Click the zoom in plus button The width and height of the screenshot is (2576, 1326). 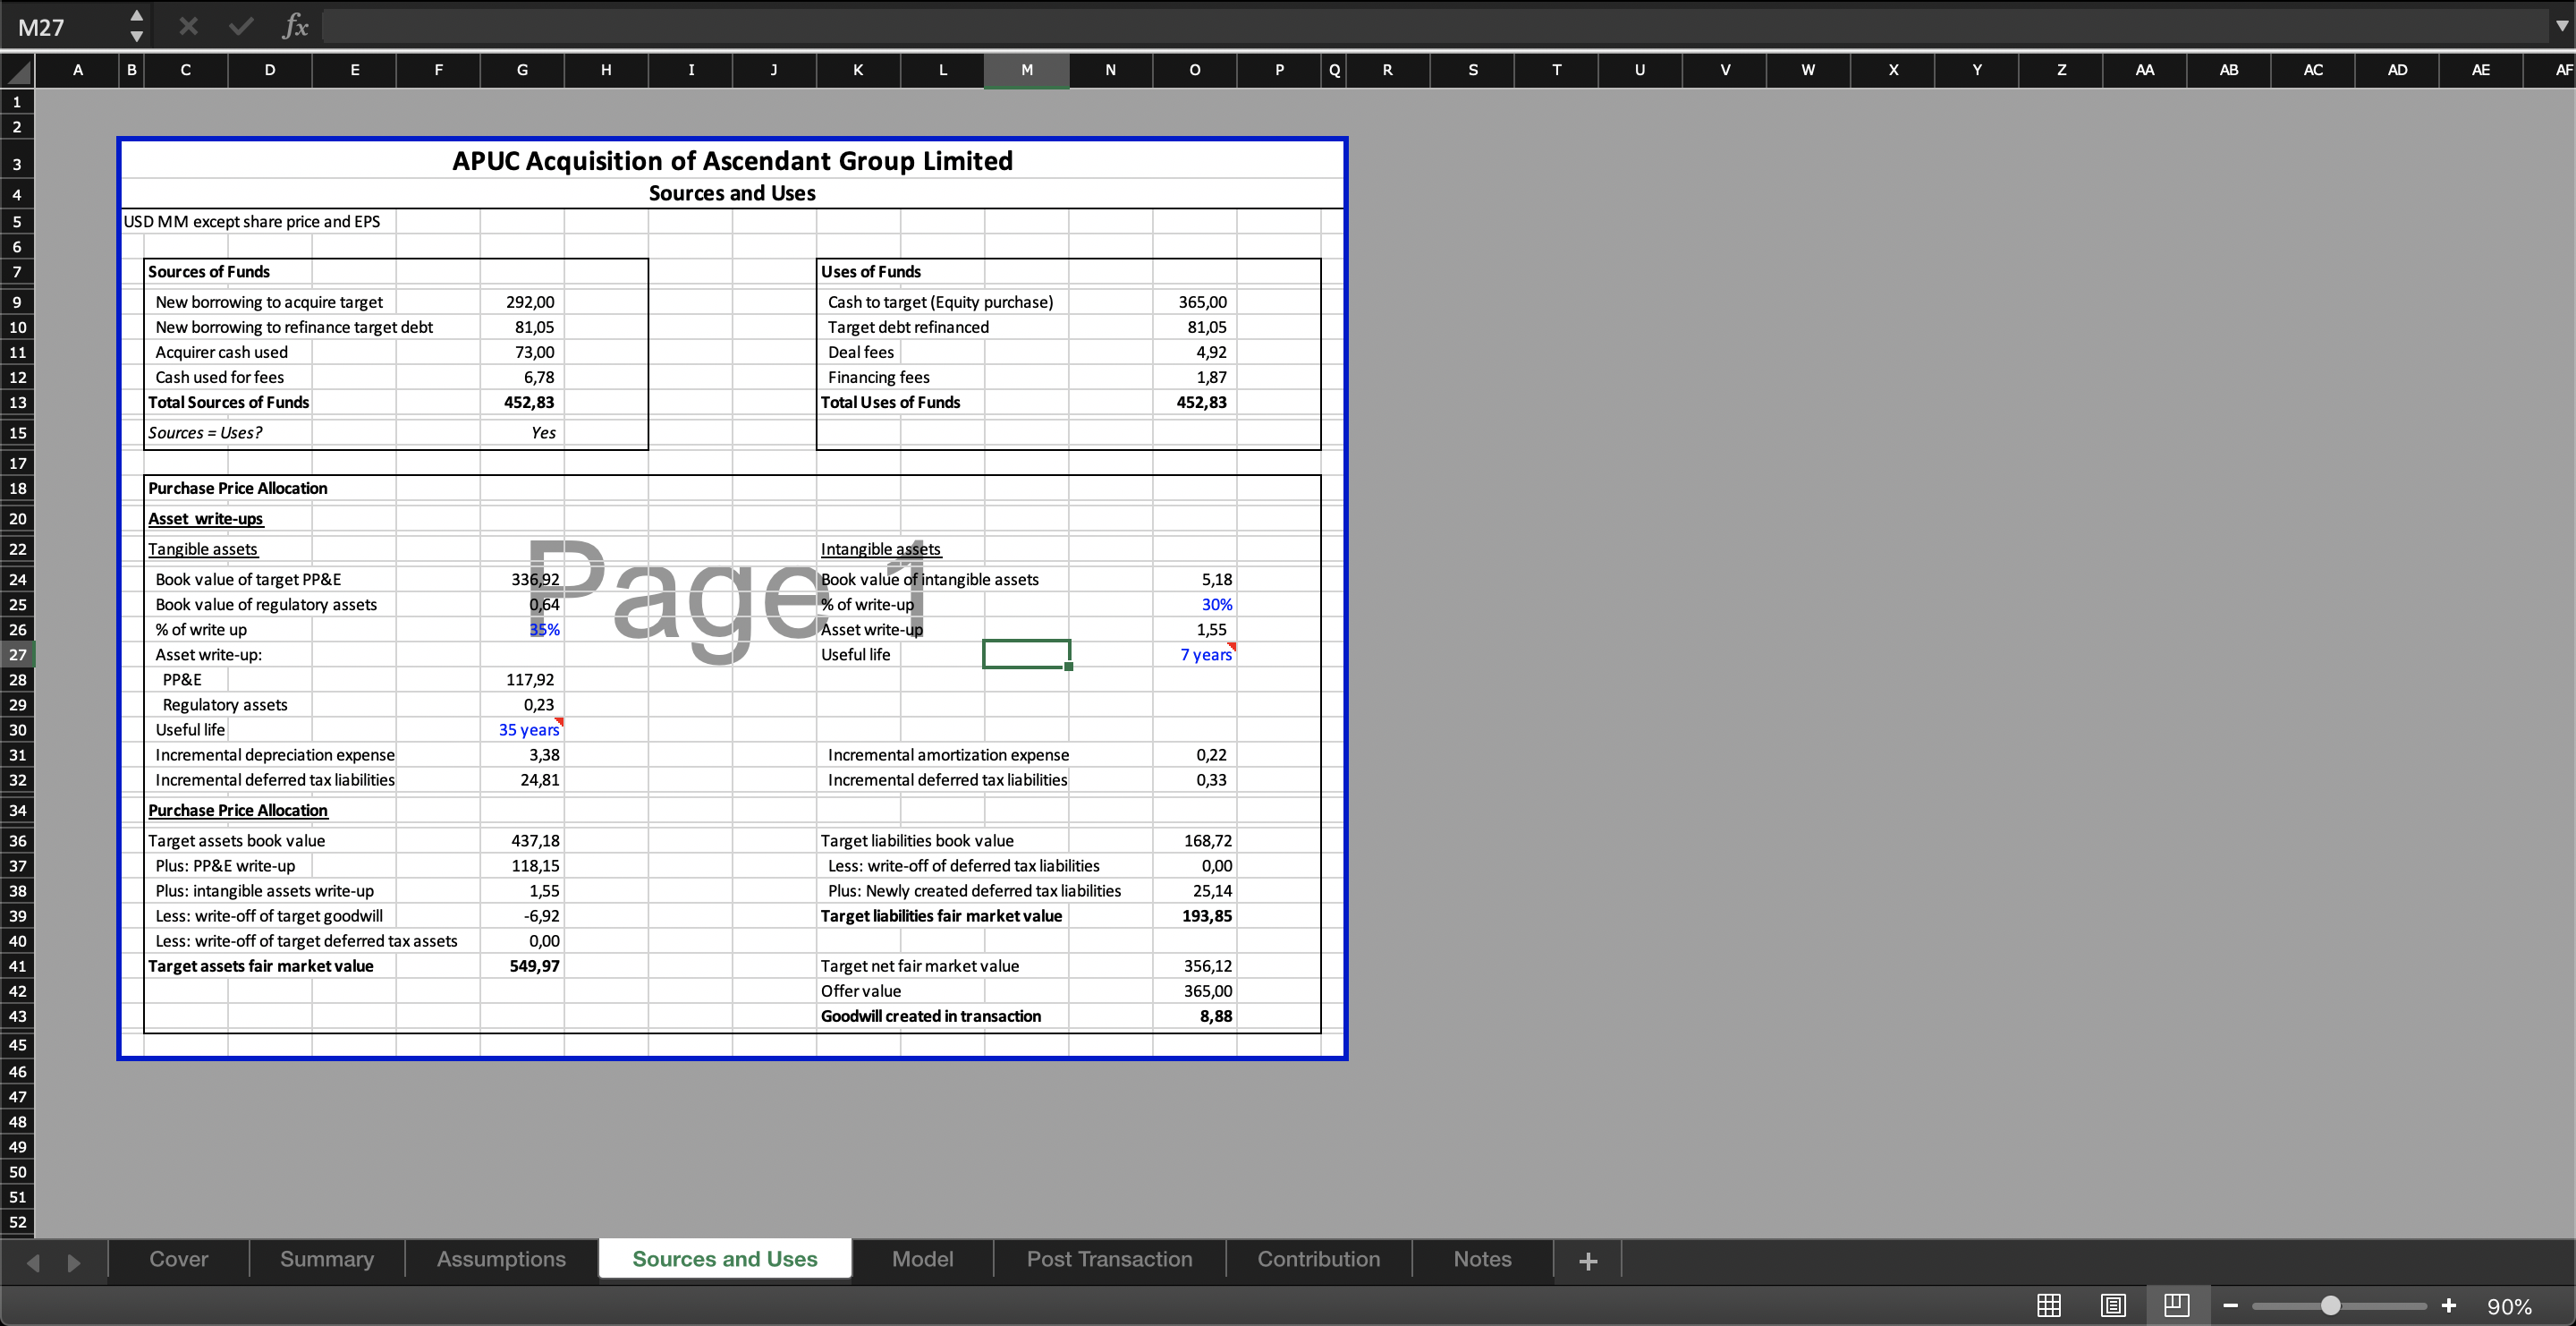[2449, 1305]
